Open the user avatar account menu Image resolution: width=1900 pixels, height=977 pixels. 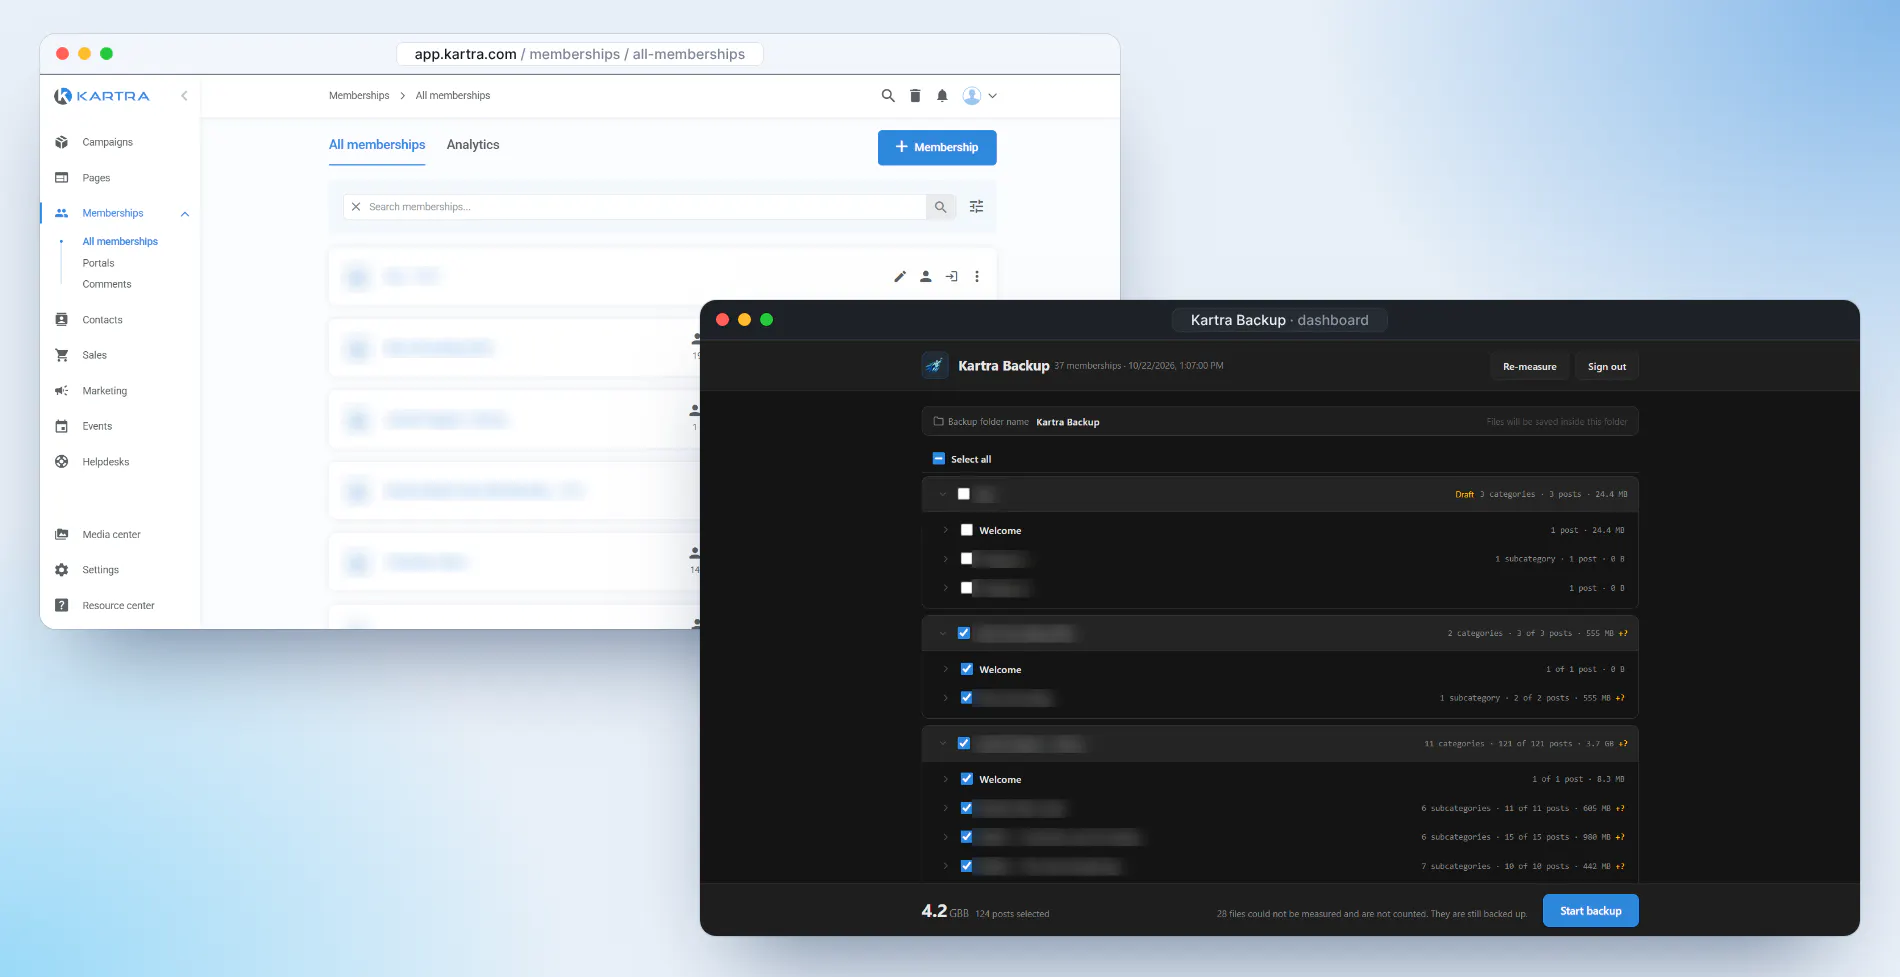click(979, 96)
